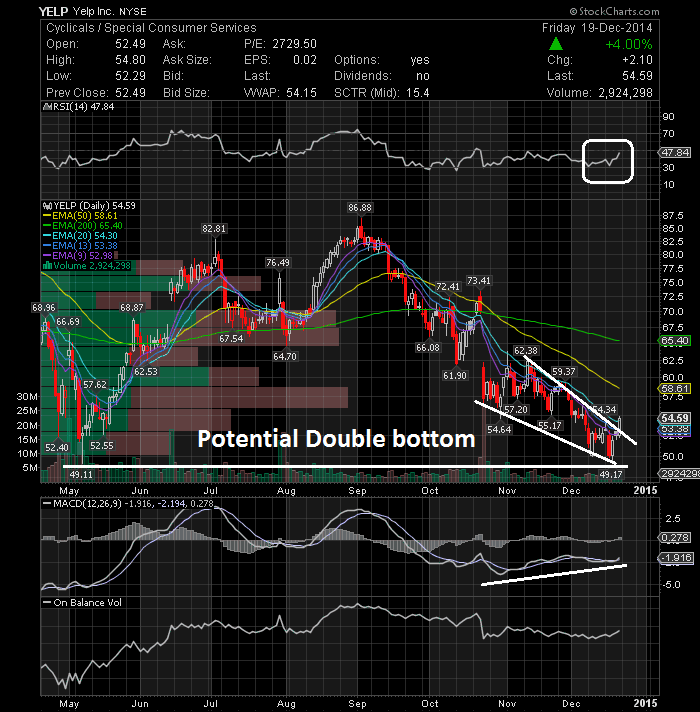Click the 57.62 price label
Viewport: 700px width, 712px height.
point(94,385)
